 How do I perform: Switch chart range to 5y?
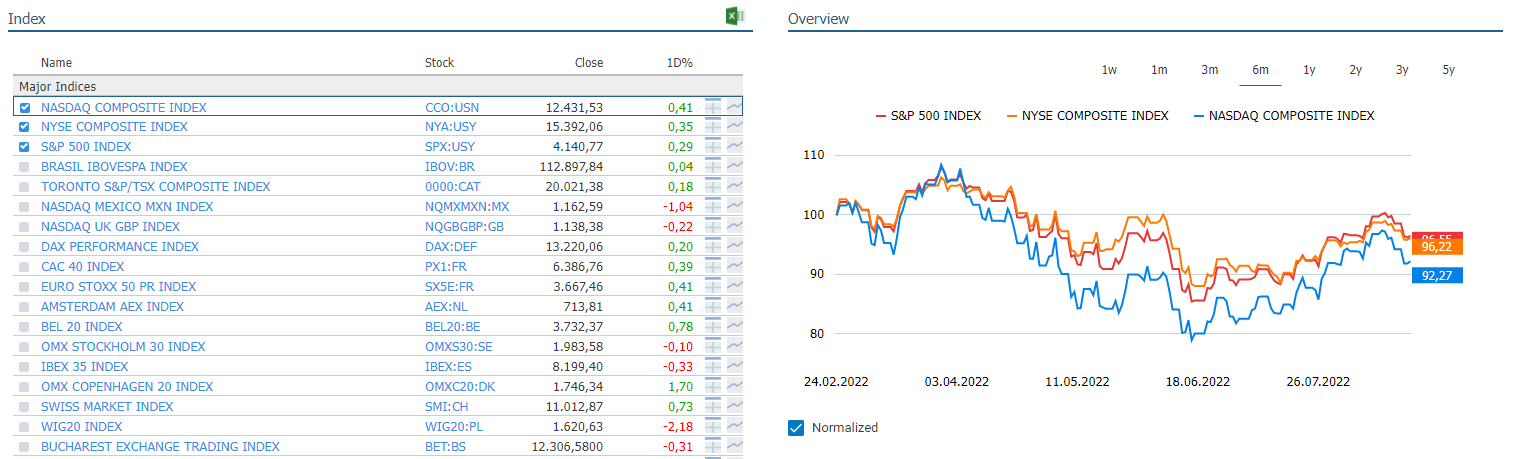[1448, 70]
